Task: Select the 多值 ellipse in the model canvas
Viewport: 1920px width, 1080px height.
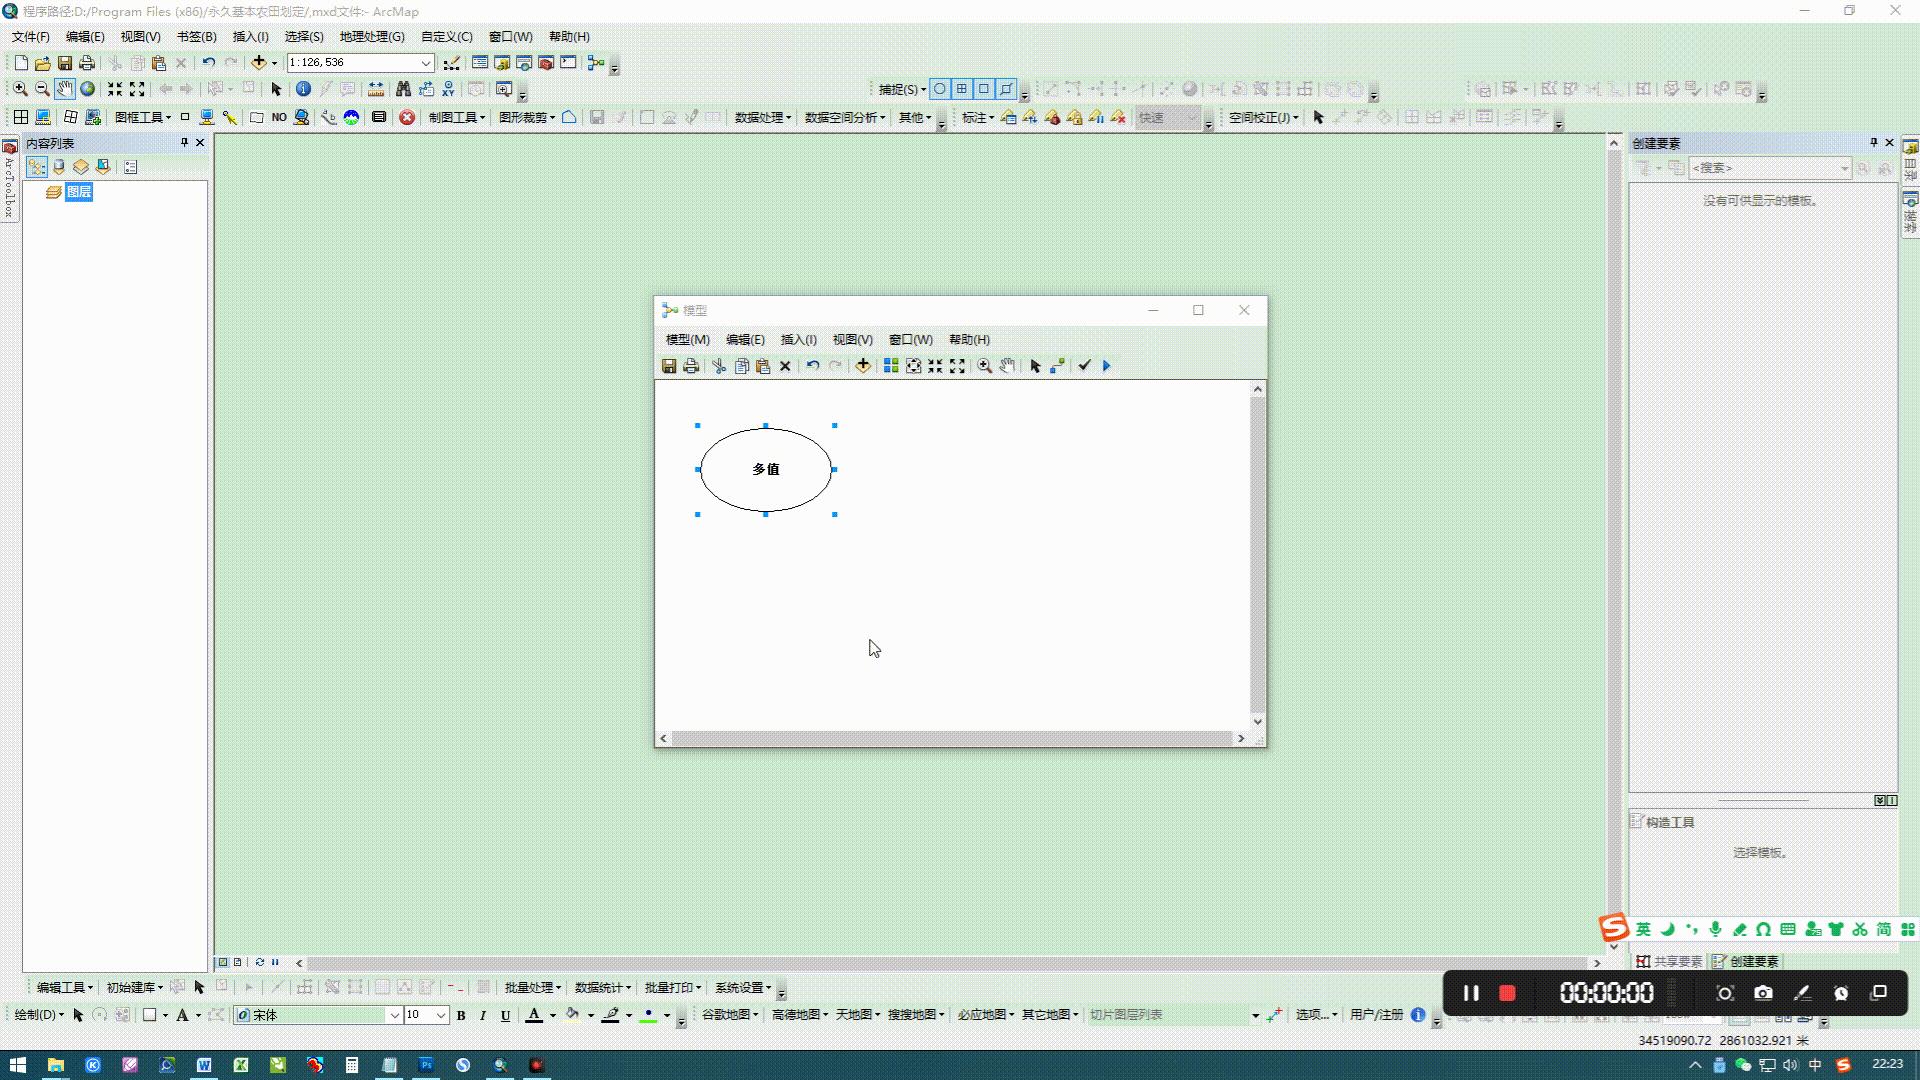Action: point(767,469)
